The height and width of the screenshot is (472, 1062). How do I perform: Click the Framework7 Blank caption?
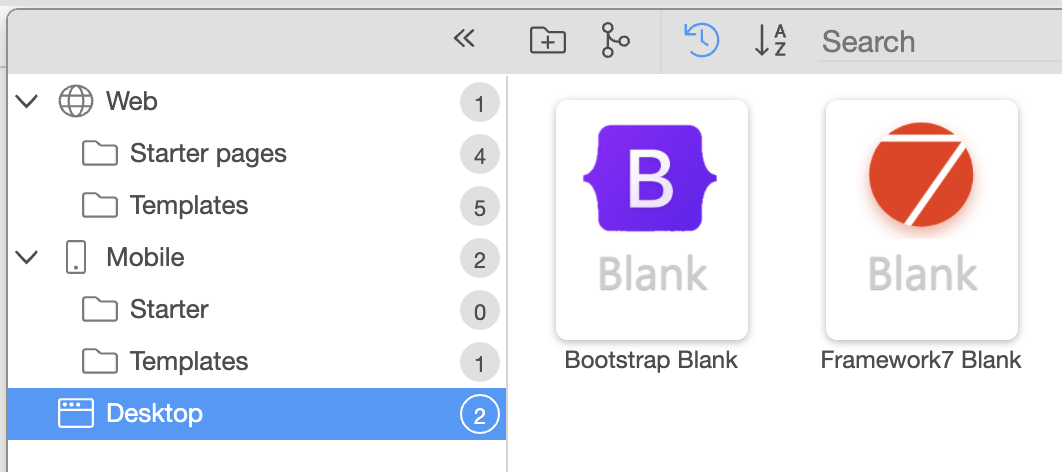(x=921, y=360)
